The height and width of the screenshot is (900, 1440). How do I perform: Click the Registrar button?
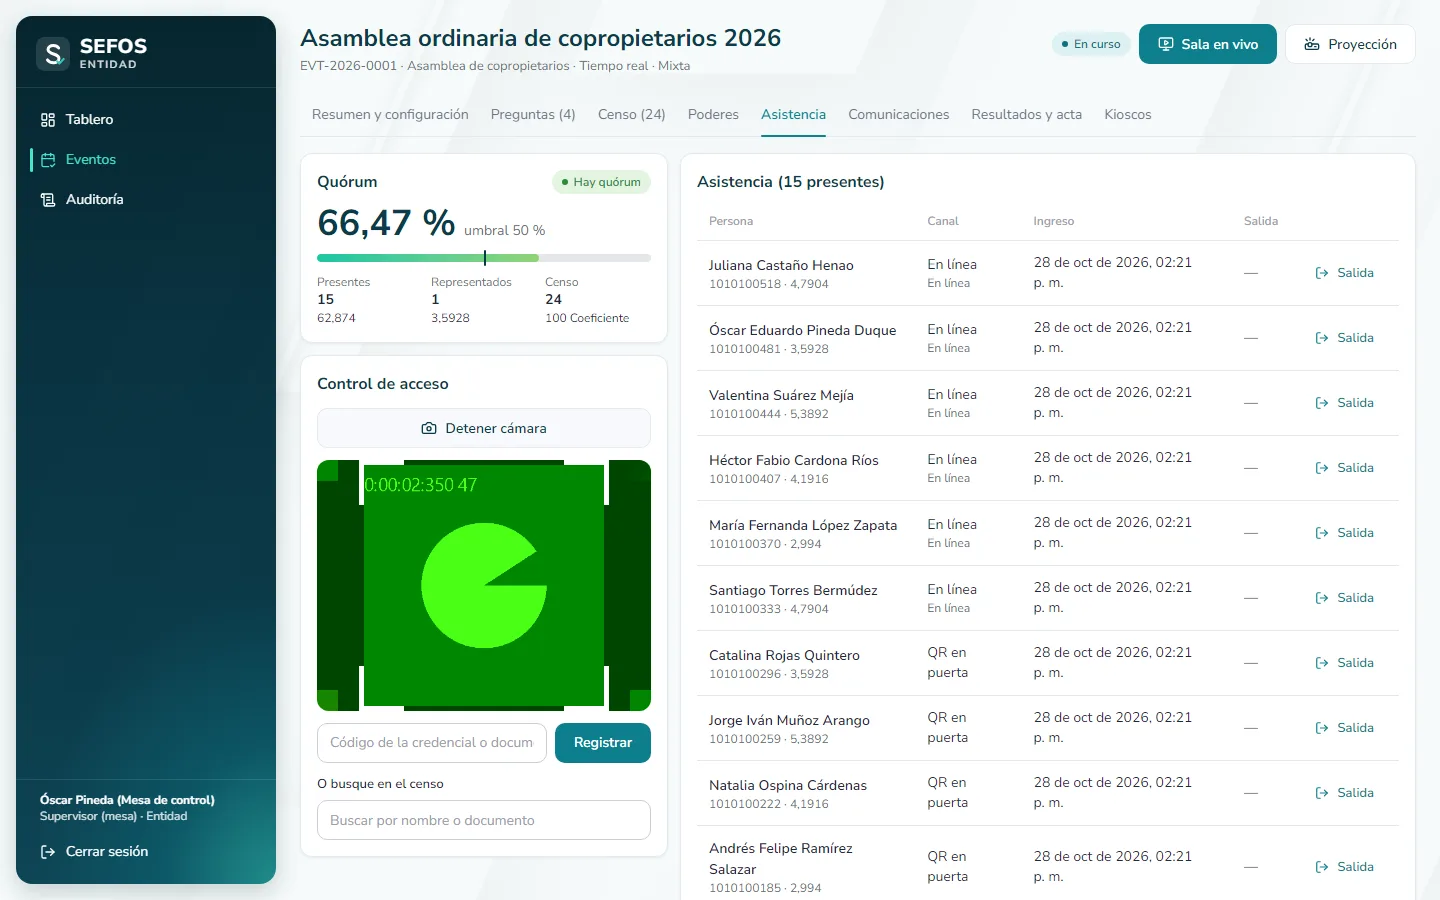tap(603, 743)
